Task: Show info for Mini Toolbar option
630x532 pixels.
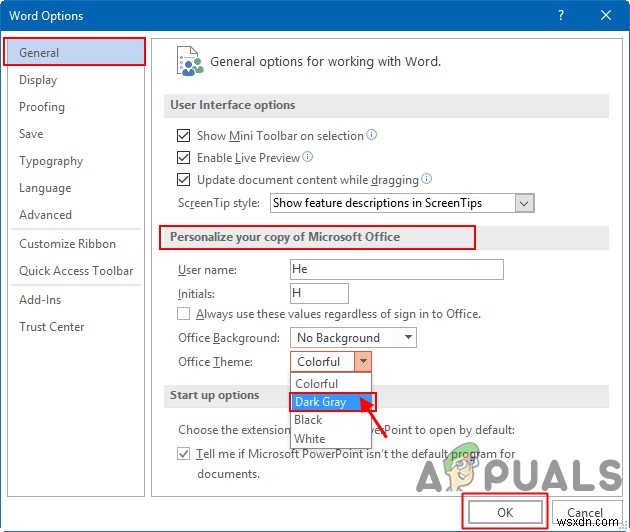Action: tap(372, 135)
